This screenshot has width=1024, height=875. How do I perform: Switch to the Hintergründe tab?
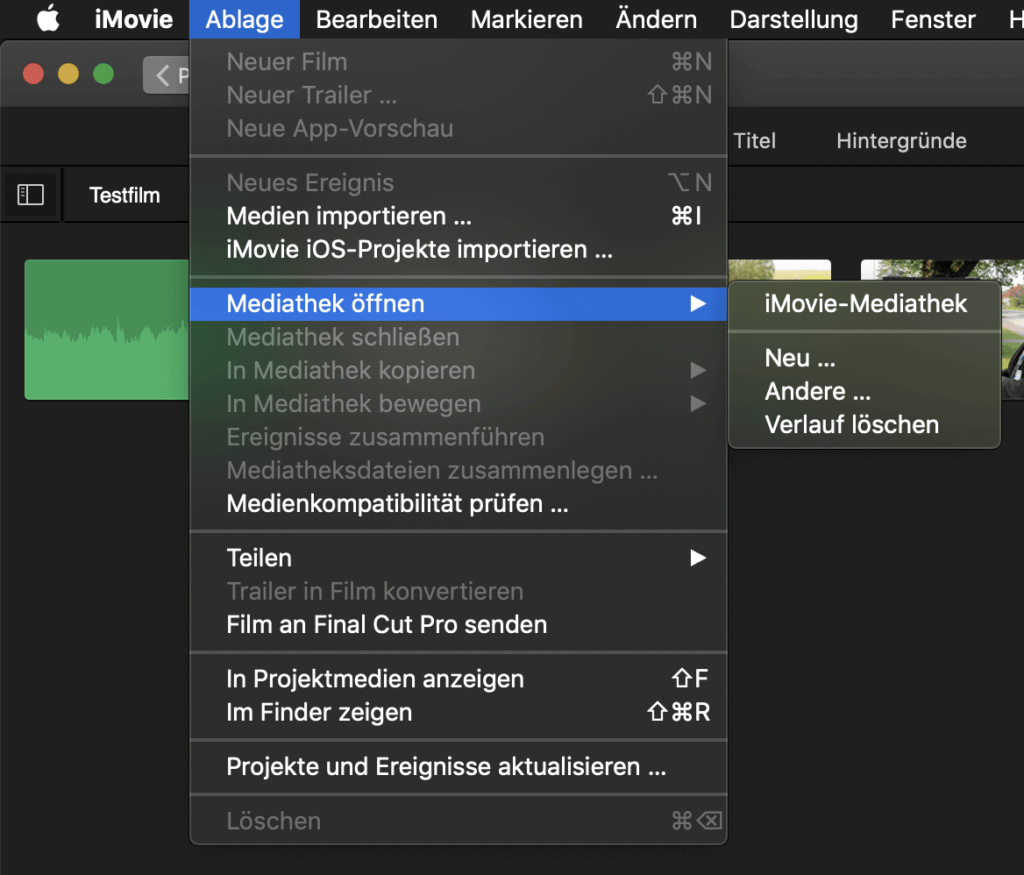[x=901, y=141]
